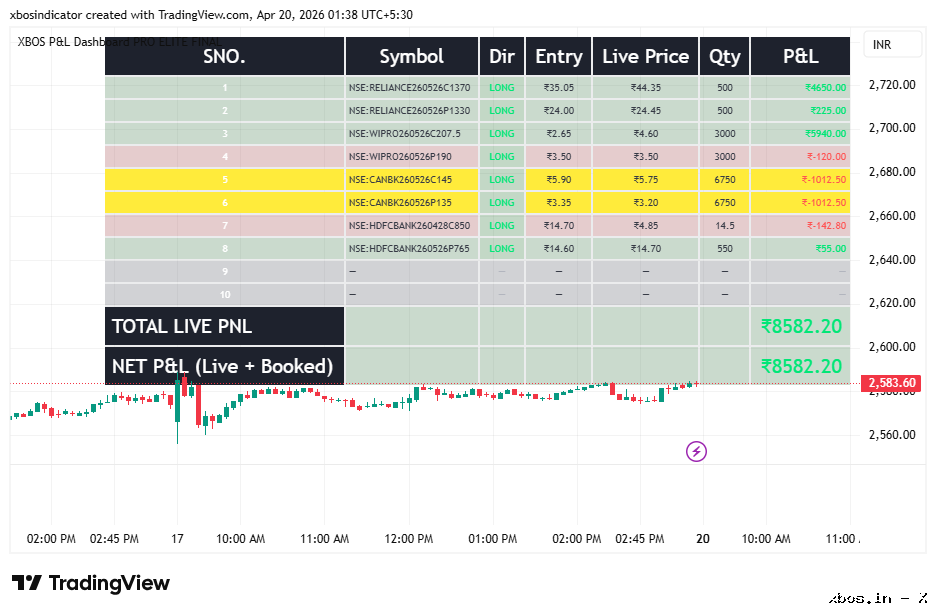This screenshot has width=936, height=613.
Task: Open the INR currency selector
Action: point(892,44)
